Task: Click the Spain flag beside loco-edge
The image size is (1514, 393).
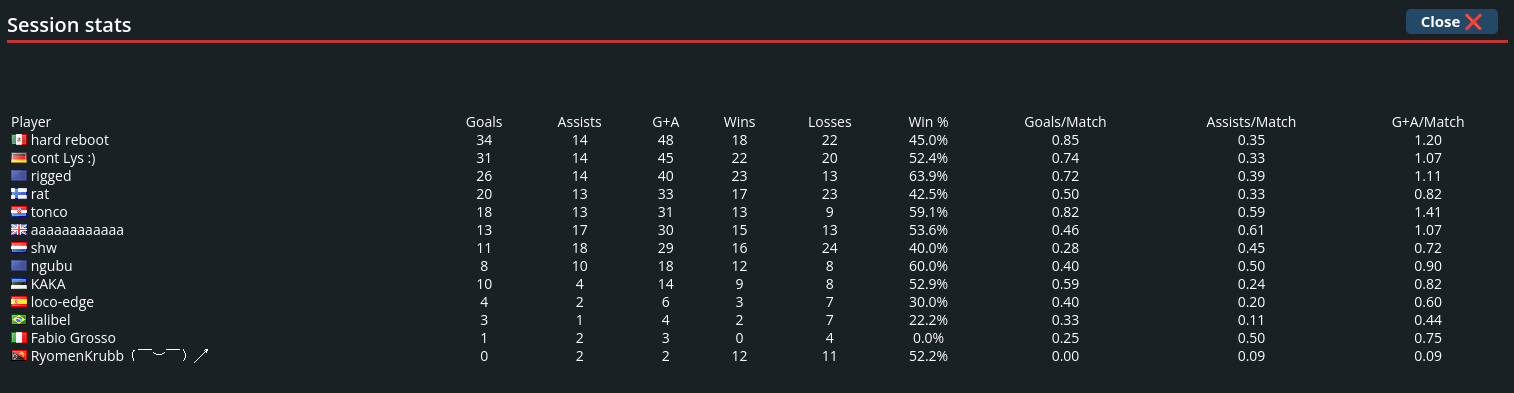Action: (x=19, y=302)
